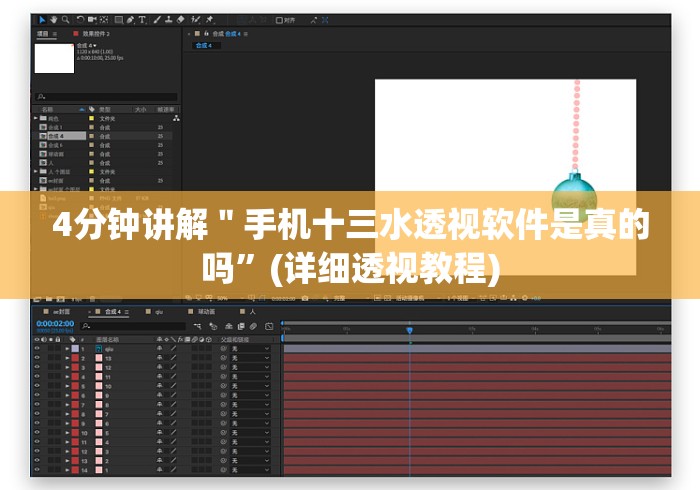Viewport: 700px width, 490px height.
Task: Select the Selection arrow tool
Action: click(x=41, y=19)
